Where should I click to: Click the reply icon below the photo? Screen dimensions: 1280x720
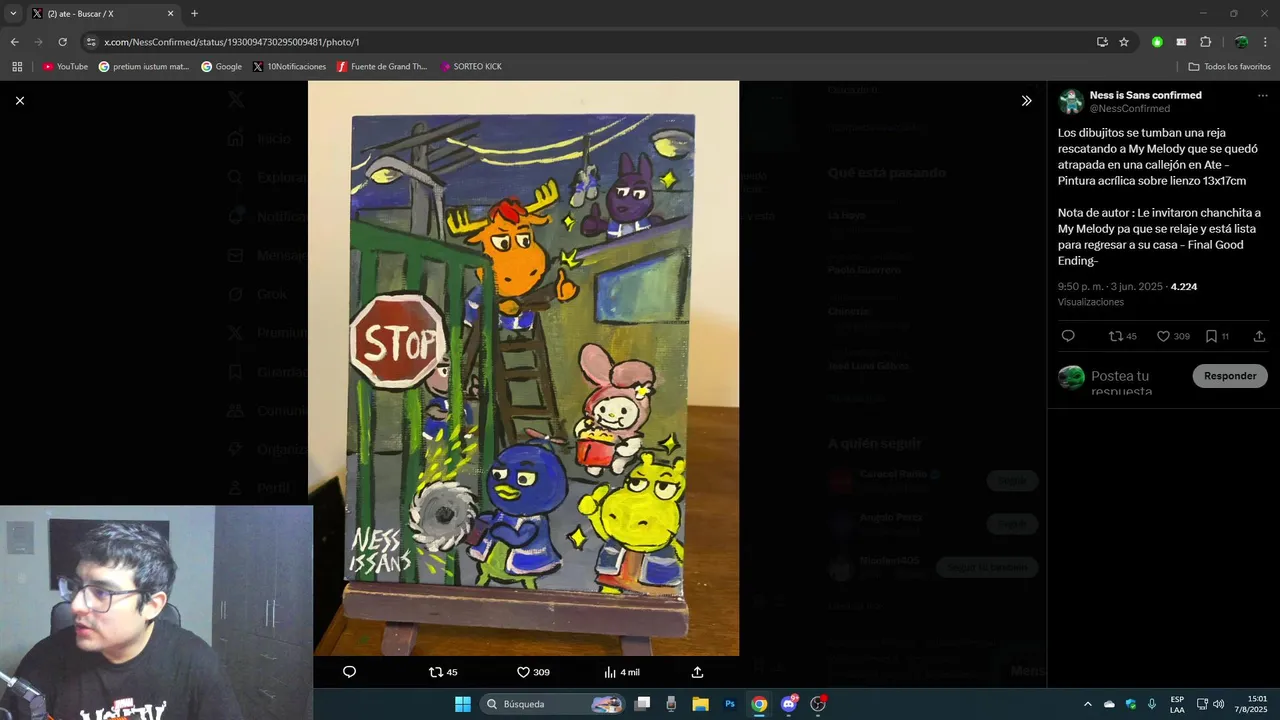tap(349, 672)
